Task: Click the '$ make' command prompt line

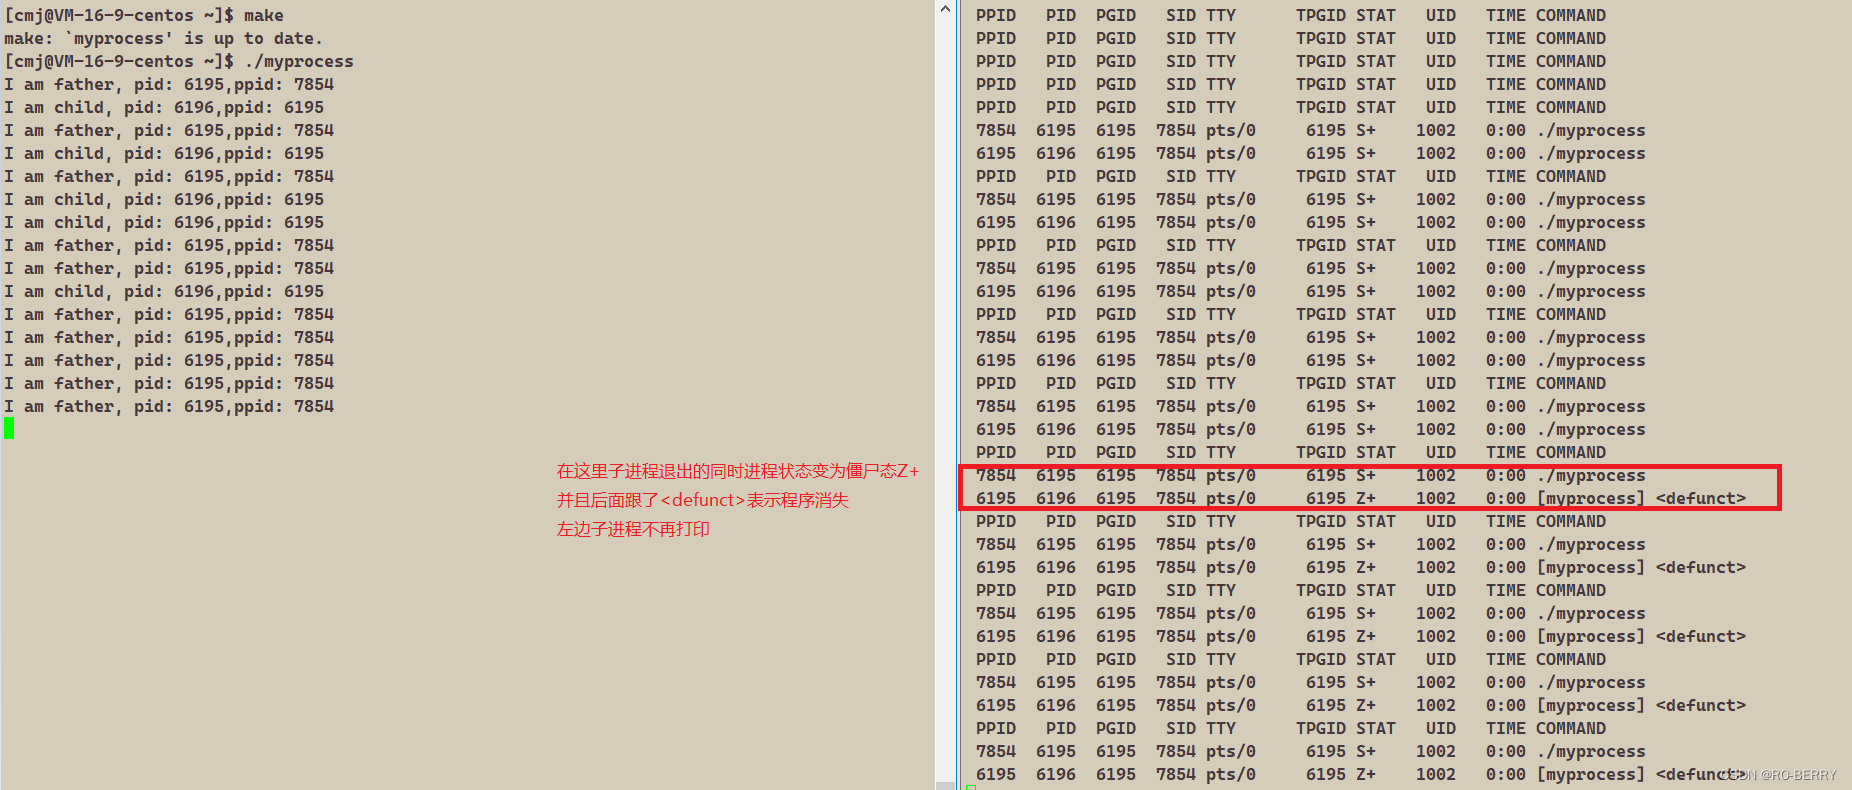Action: click(x=144, y=15)
